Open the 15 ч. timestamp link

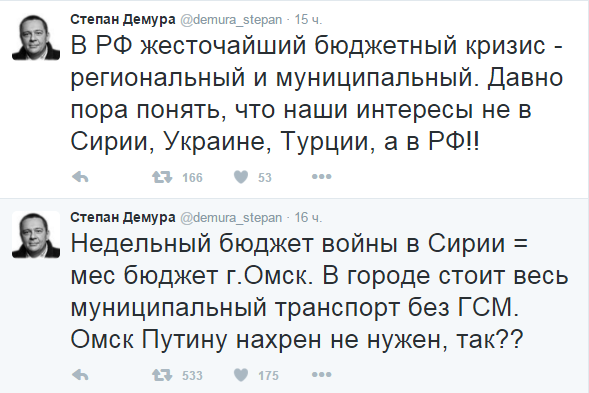click(308, 20)
